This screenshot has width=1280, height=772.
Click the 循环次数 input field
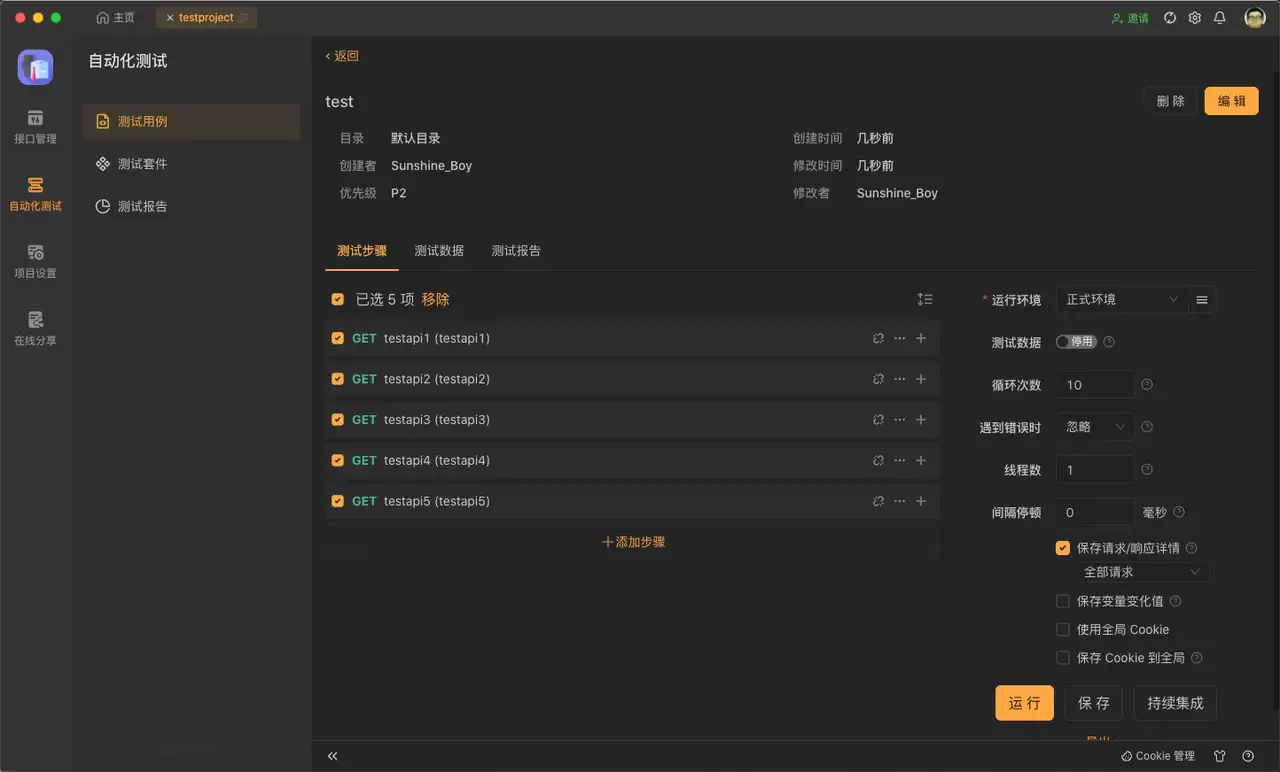1095,385
